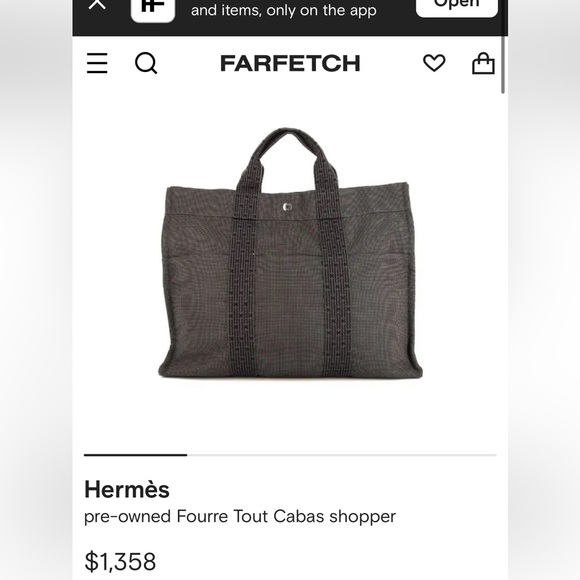Select the Fourre Tout Cabas shopper title
The height and width of the screenshot is (580, 580).
point(240,516)
